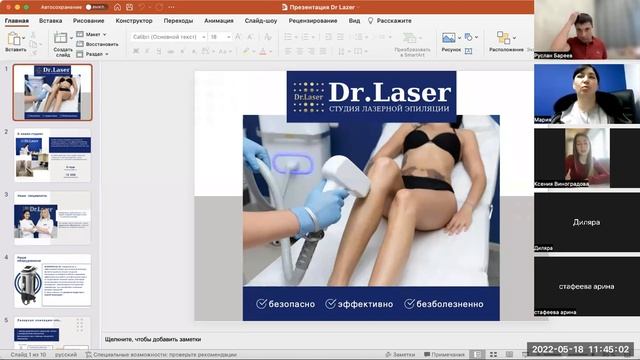Open the Вставка ribbon tab
The height and width of the screenshot is (360, 640).
(x=51, y=21)
